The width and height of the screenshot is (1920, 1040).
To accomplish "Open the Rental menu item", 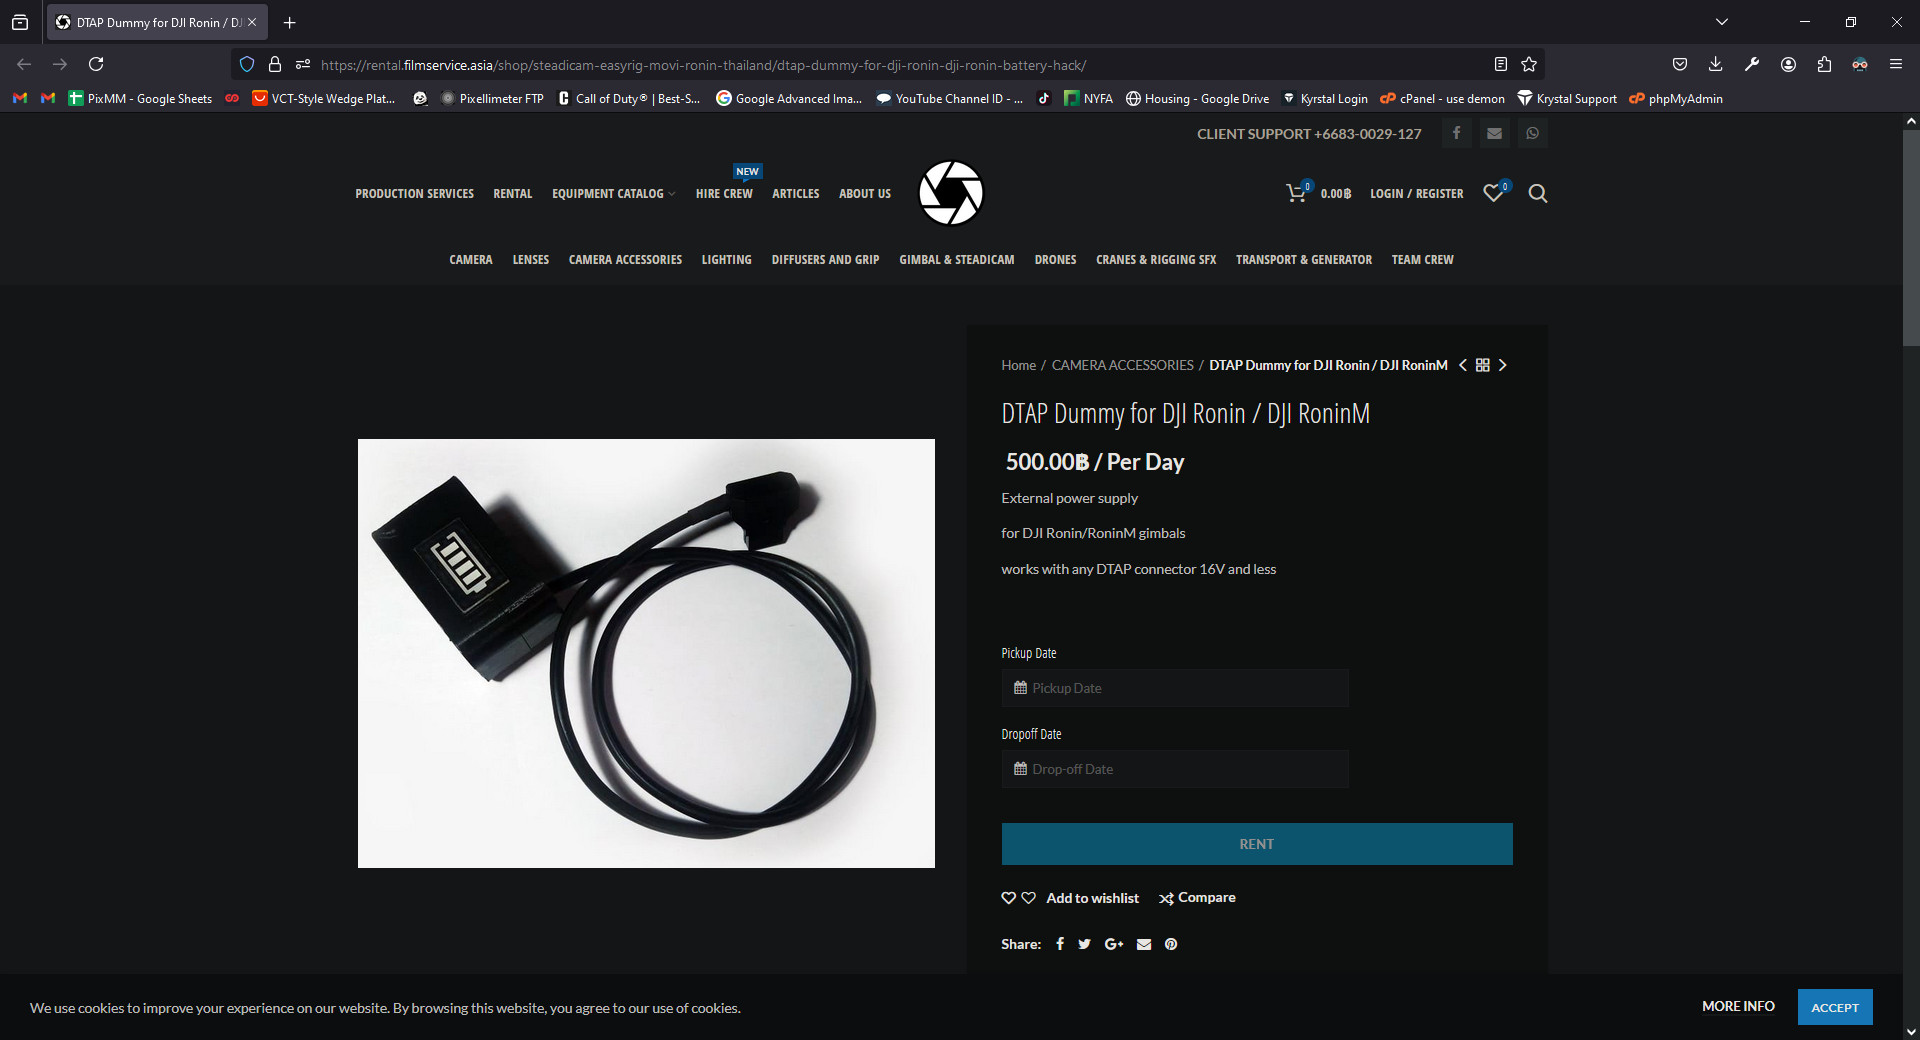I will point(512,194).
